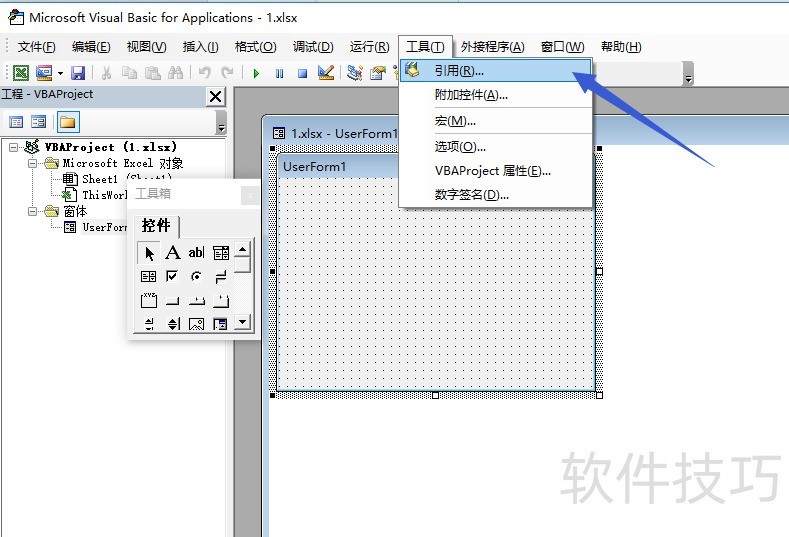Open the 外接程序(A) menu

click(x=492, y=47)
